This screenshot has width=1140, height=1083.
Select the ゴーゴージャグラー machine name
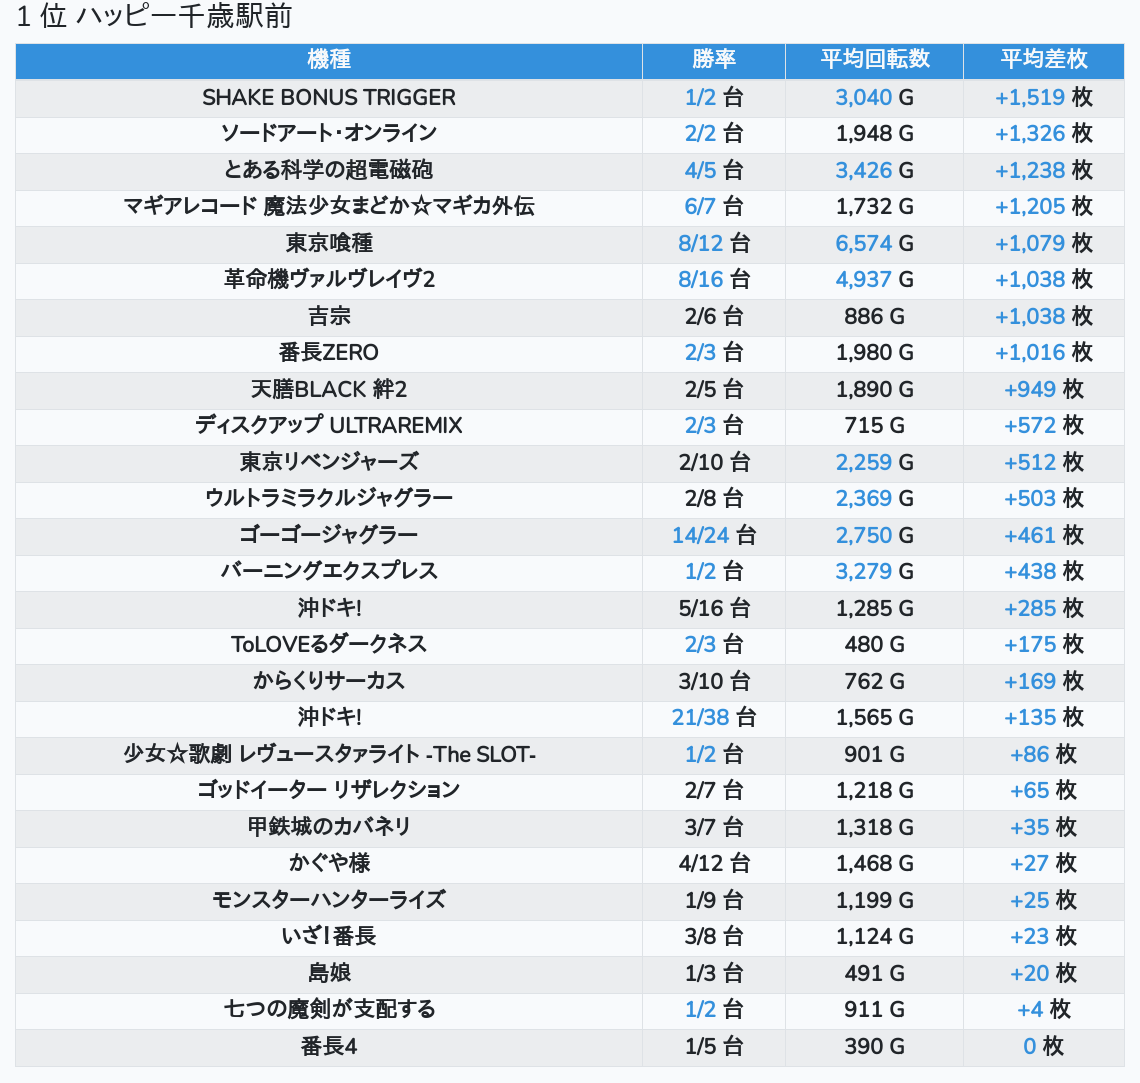point(329,535)
